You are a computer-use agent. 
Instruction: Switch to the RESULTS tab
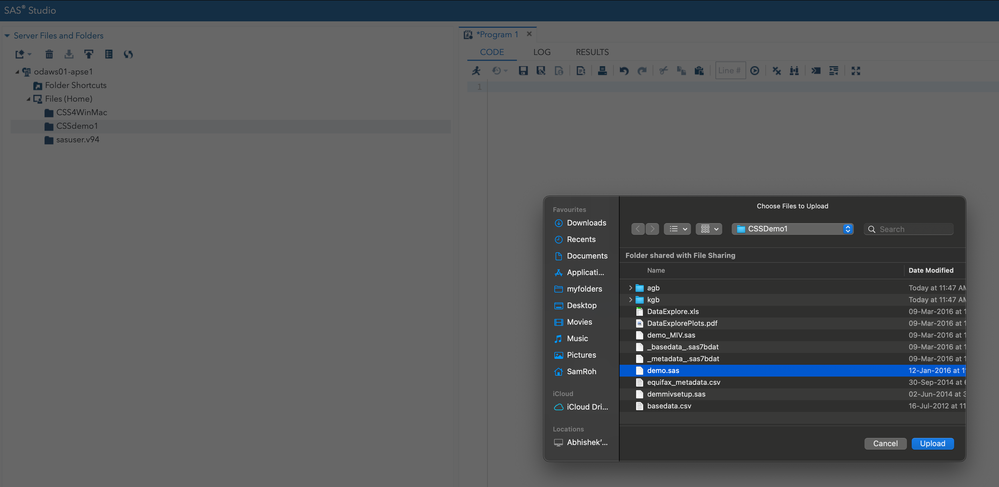592,52
